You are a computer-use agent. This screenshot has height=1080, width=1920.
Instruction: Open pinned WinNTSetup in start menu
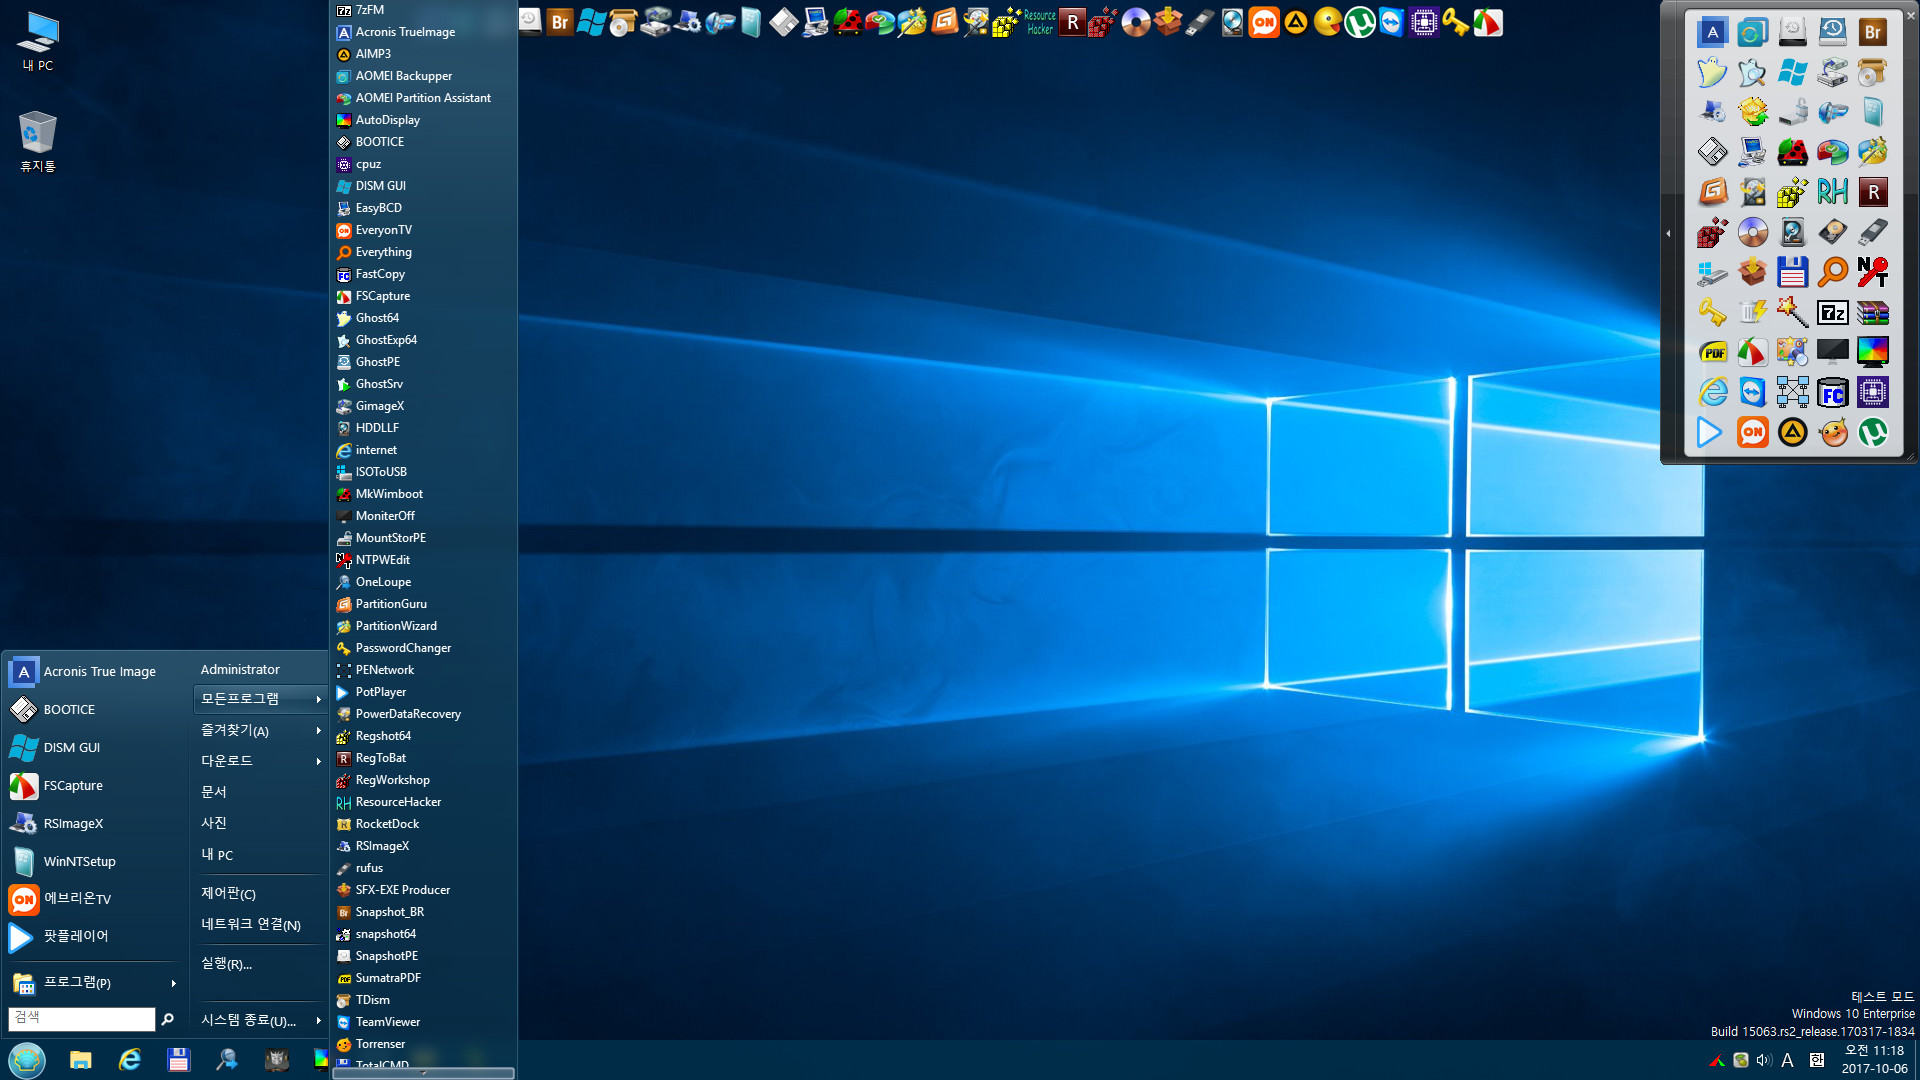click(x=97, y=862)
